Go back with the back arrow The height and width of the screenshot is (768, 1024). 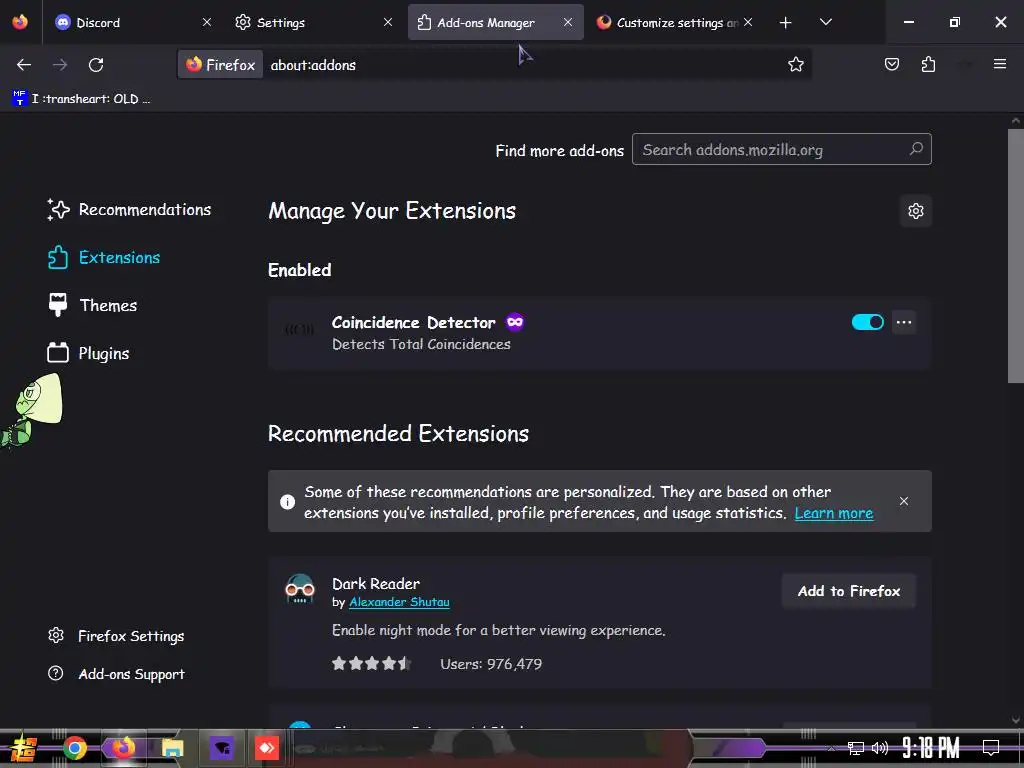point(24,65)
